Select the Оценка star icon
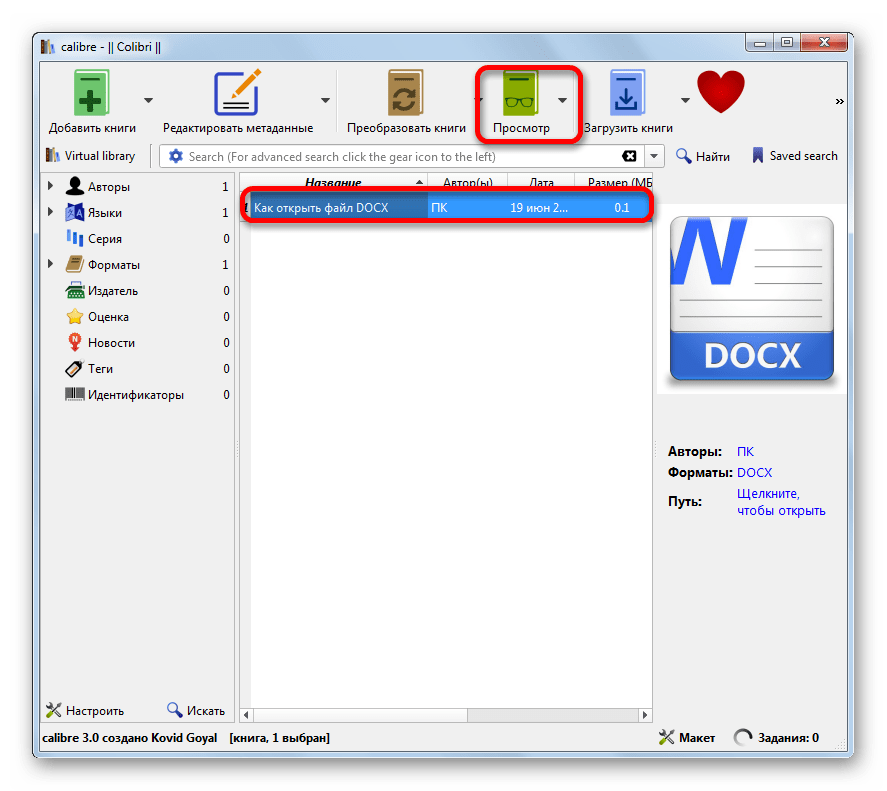 click(75, 316)
